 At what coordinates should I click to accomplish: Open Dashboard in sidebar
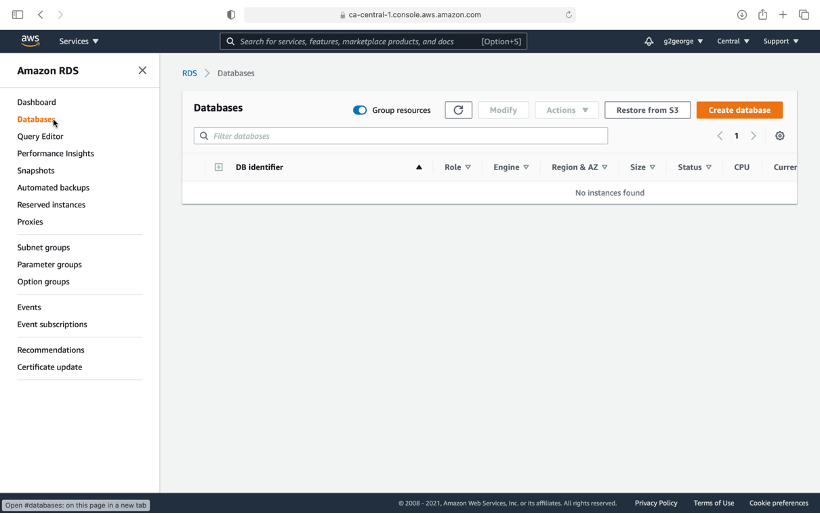(x=37, y=102)
